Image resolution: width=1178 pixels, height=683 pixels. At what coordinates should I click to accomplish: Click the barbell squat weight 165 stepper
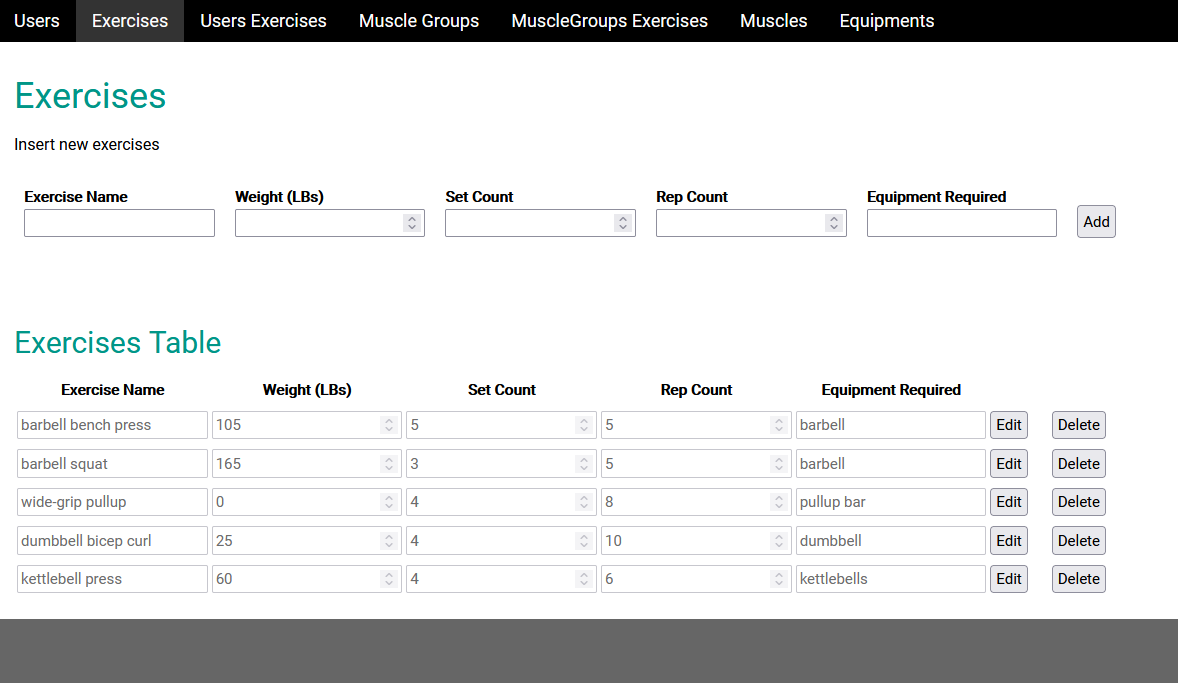pyautogui.click(x=388, y=464)
